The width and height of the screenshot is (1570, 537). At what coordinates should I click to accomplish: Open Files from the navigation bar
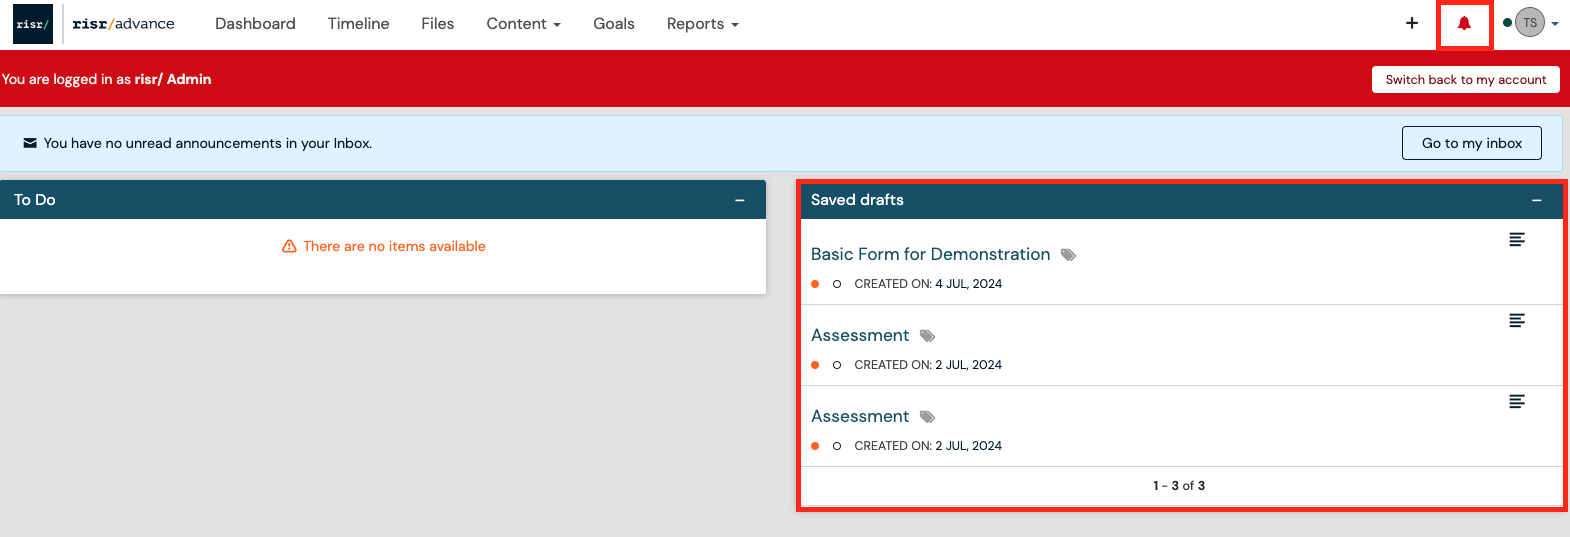coord(437,24)
